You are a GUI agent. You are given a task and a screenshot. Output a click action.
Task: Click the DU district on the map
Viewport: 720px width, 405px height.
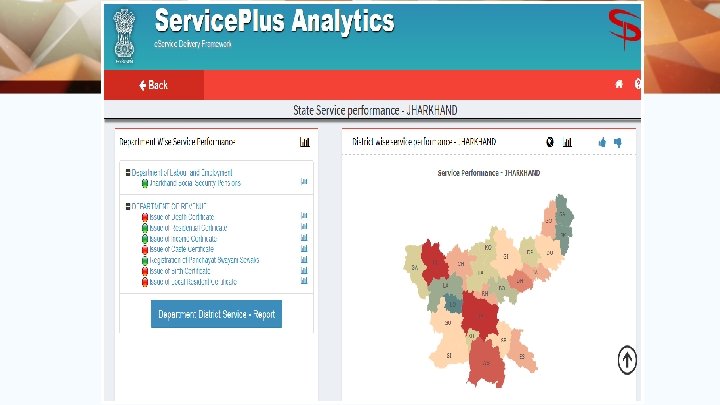[550, 253]
